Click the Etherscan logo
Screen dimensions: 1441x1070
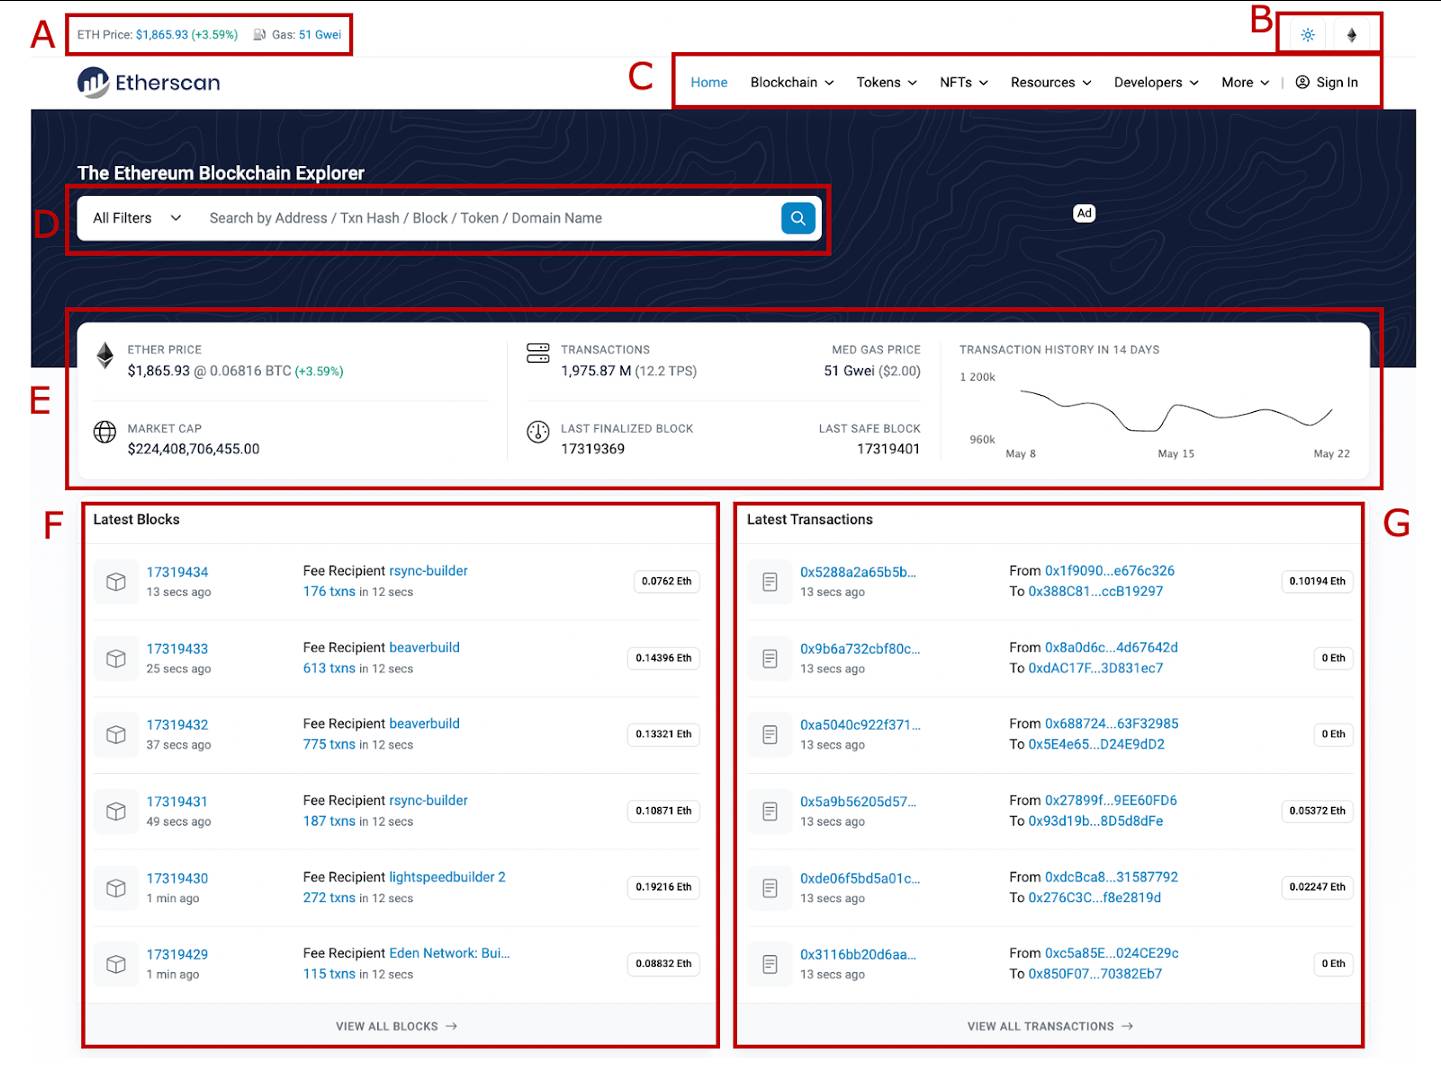point(149,82)
